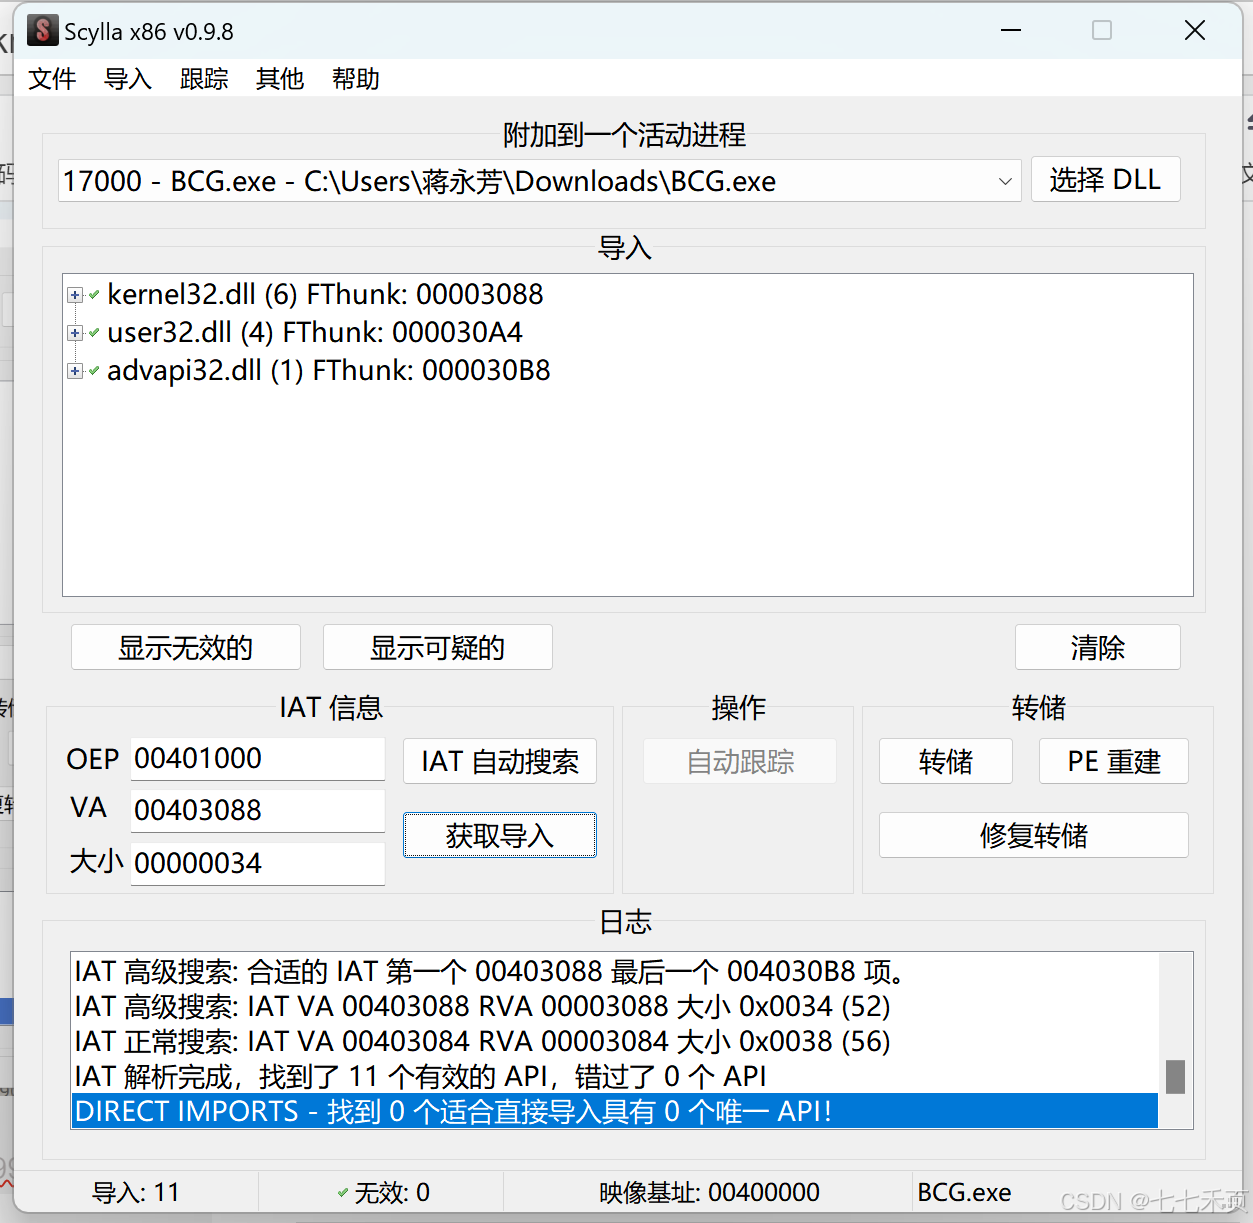Screen dimensions: 1253x1223
Task: Minimize the Scylla window
Action: pos(1011,31)
